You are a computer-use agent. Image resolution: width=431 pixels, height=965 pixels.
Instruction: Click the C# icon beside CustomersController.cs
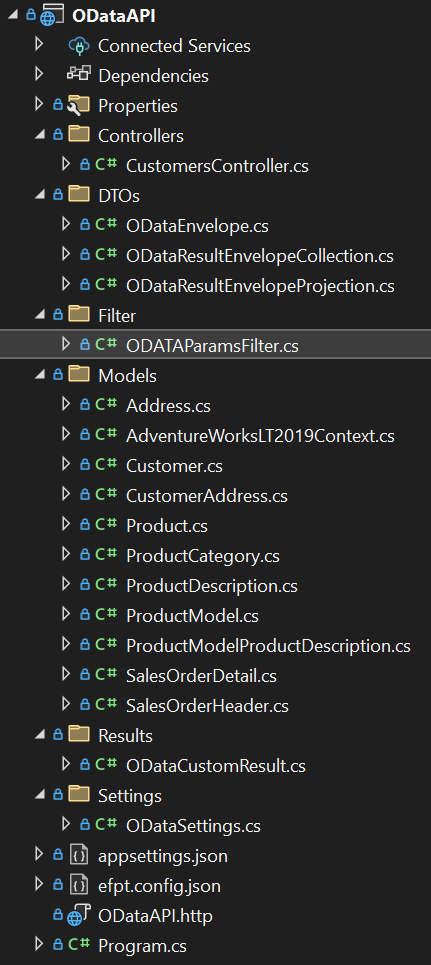[106, 164]
